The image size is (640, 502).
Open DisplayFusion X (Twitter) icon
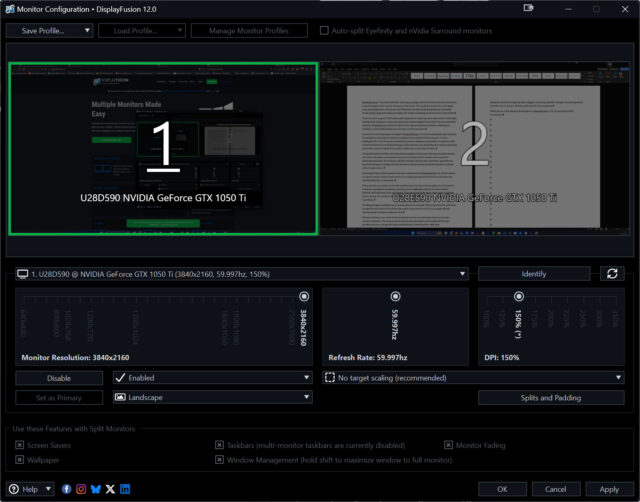(110, 489)
